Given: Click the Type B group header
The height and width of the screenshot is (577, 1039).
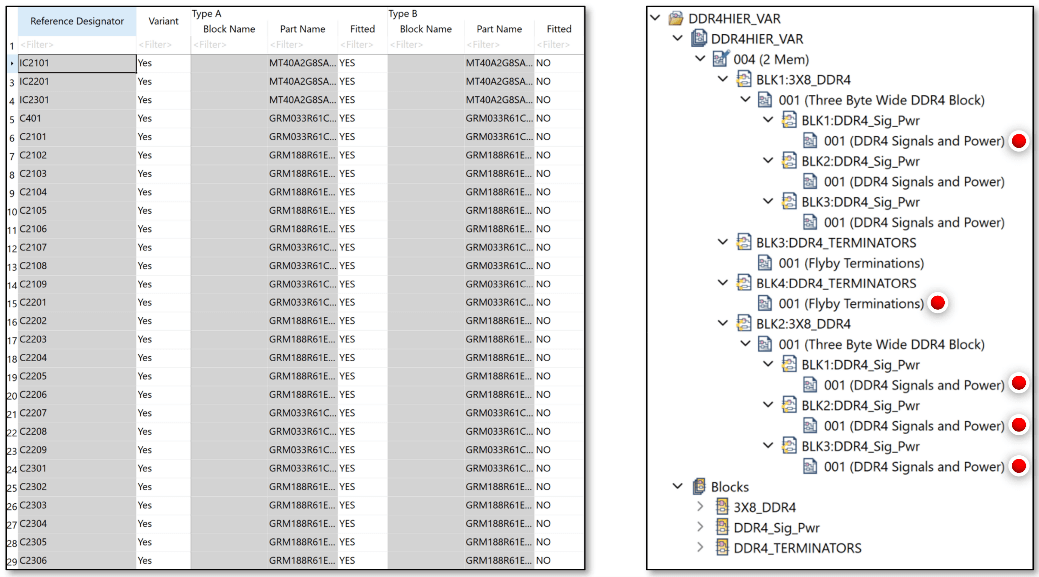Looking at the screenshot, I should click(403, 13).
